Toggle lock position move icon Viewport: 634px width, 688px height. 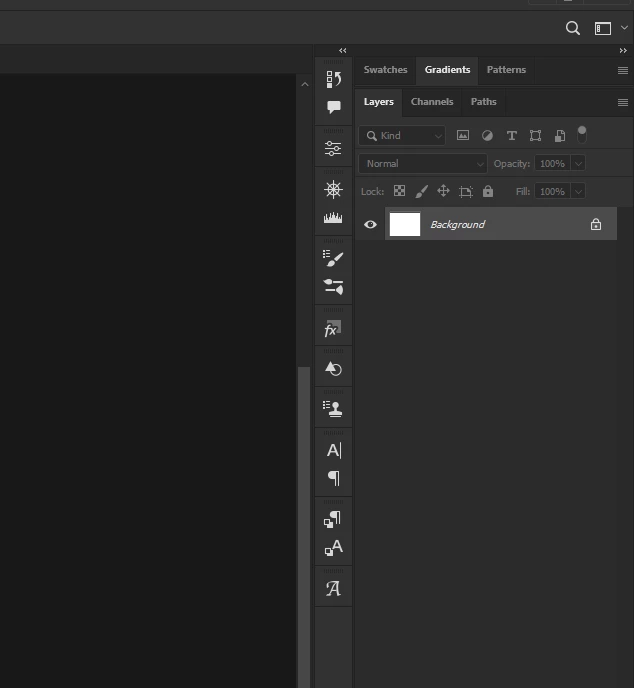pos(444,191)
